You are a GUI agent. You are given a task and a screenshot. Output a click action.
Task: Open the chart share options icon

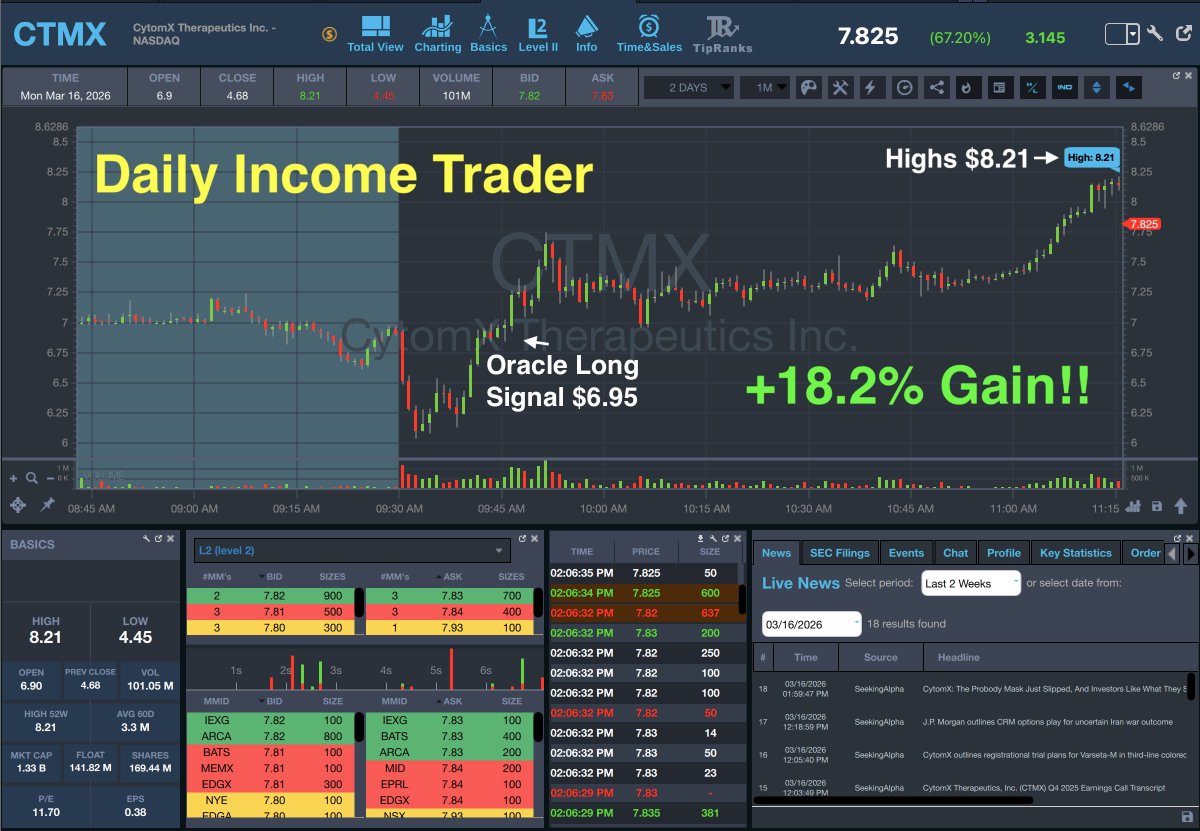pyautogui.click(x=937, y=88)
